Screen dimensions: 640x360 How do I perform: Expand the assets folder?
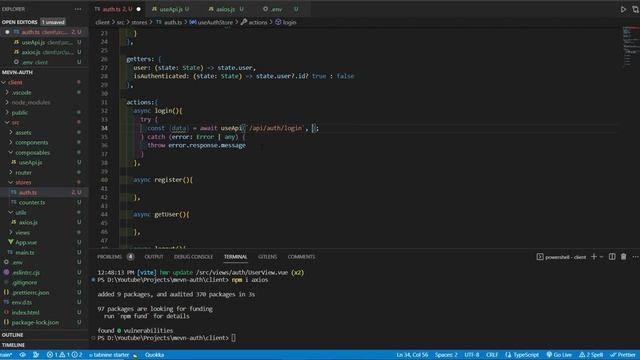click(23, 133)
